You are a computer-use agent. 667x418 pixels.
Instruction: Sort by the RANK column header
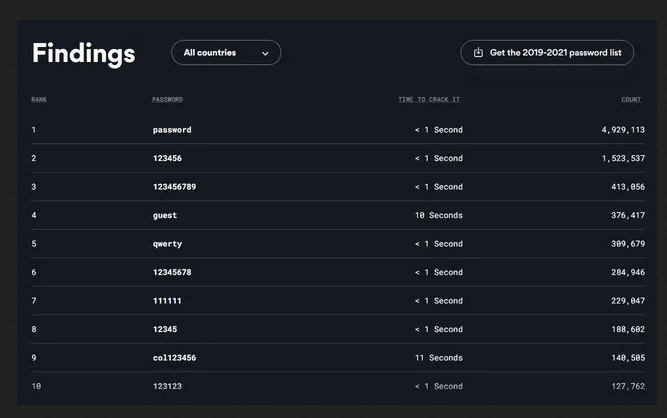39,100
